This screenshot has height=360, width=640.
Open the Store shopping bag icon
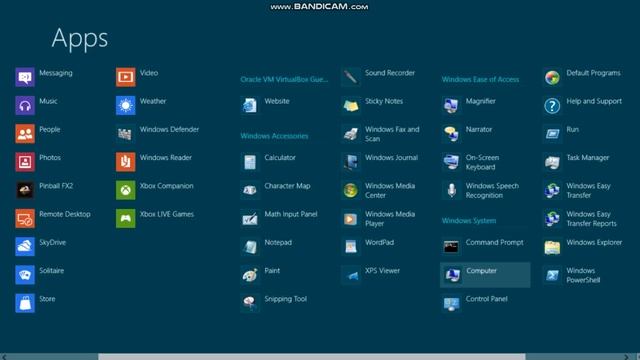click(x=25, y=303)
